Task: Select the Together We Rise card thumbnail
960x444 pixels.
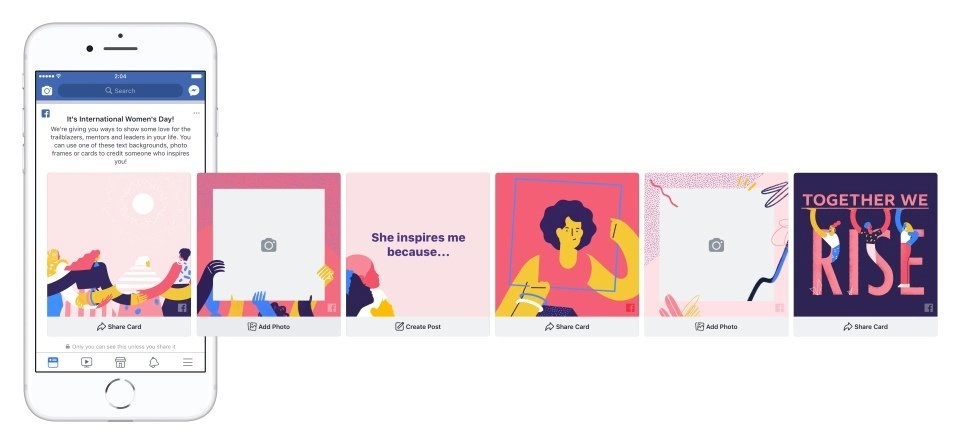Action: 866,245
